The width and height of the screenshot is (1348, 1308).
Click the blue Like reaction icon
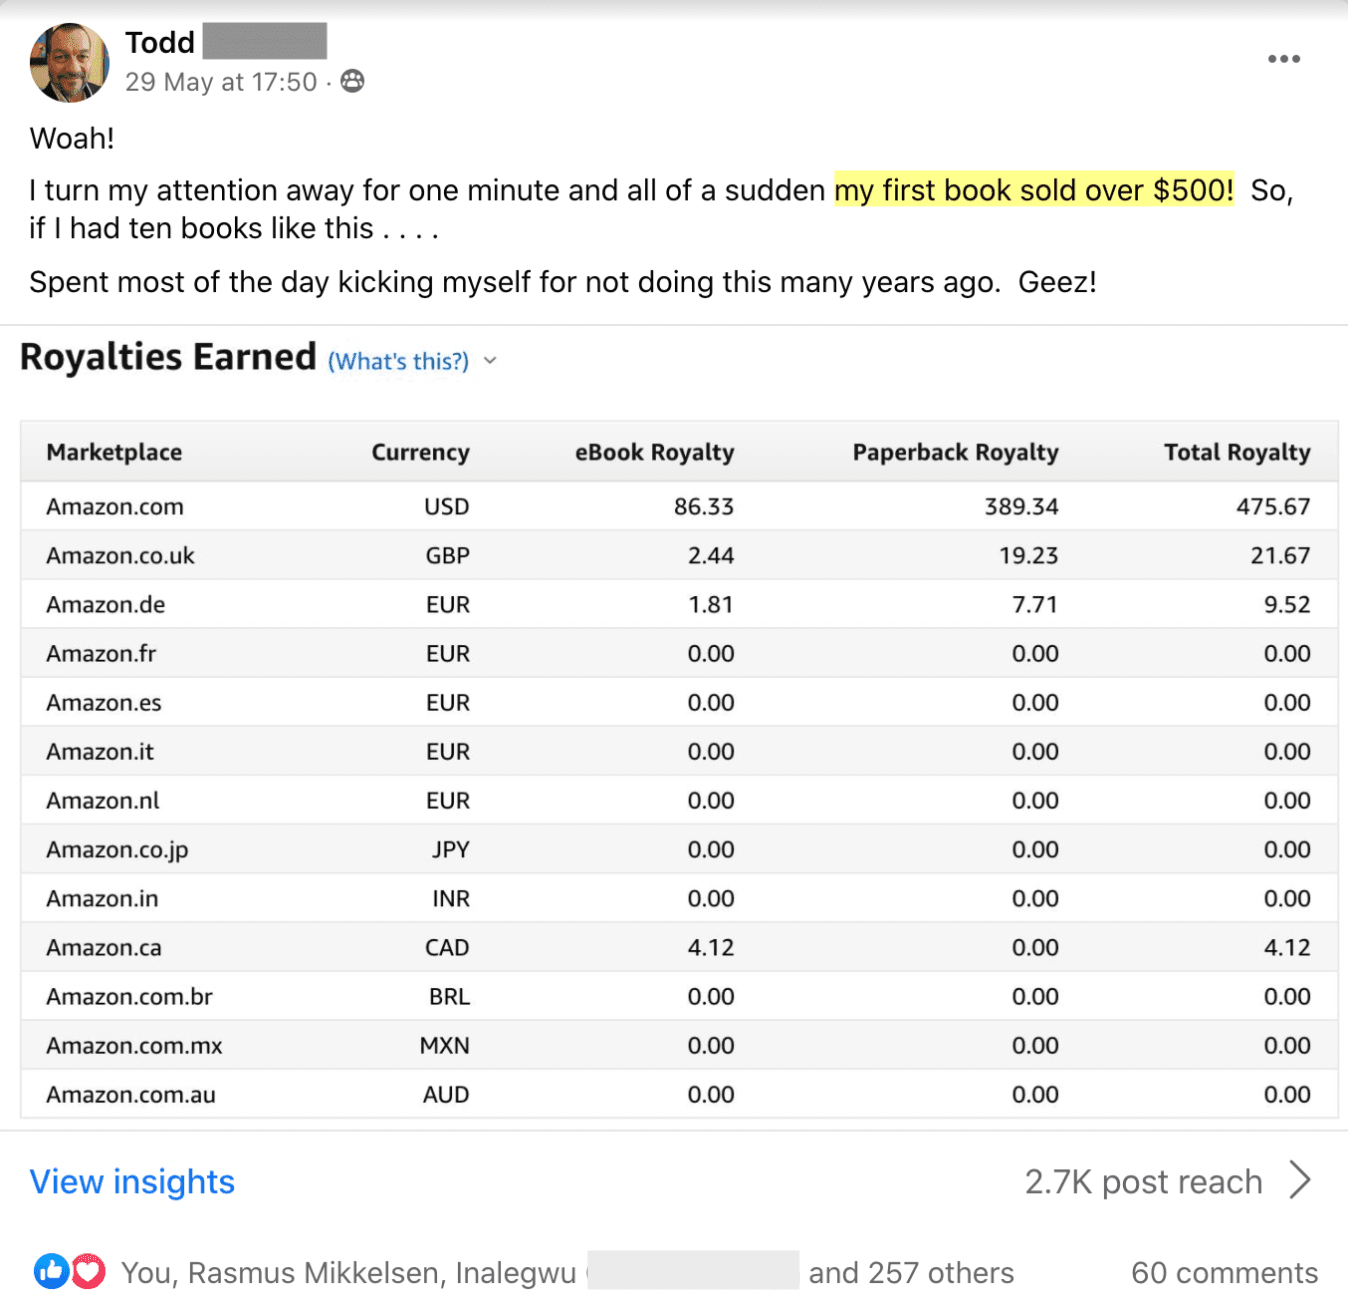coord(51,1271)
